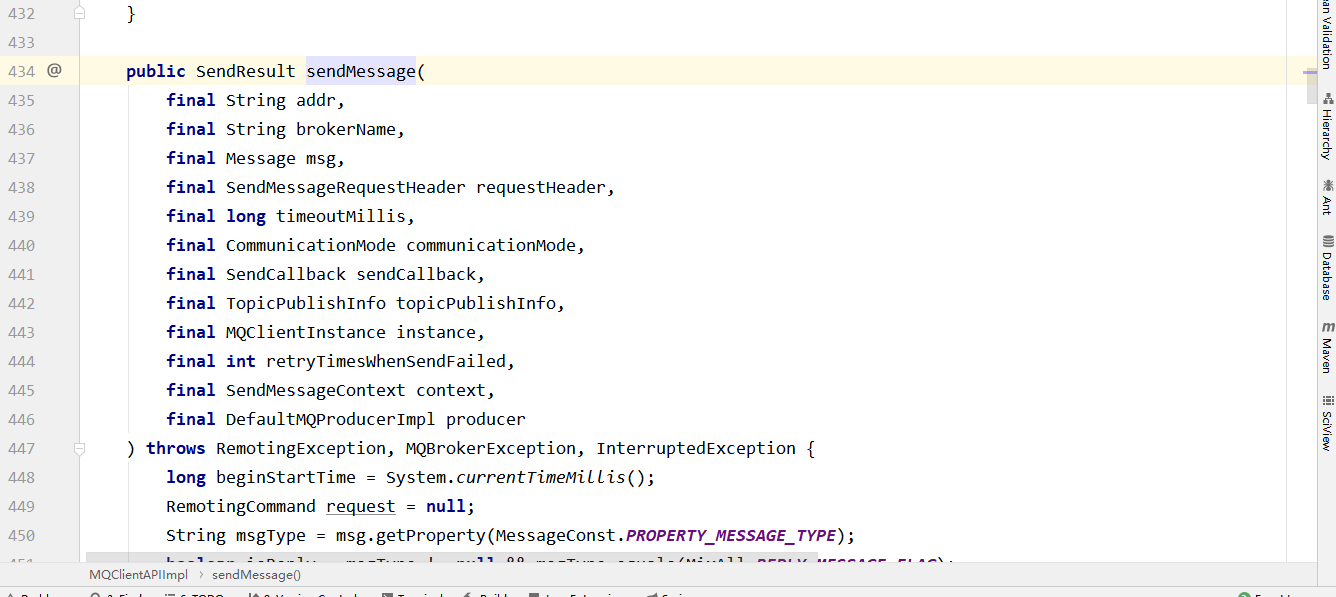Select sendMessage() in the breadcrumb bar

pos(256,574)
